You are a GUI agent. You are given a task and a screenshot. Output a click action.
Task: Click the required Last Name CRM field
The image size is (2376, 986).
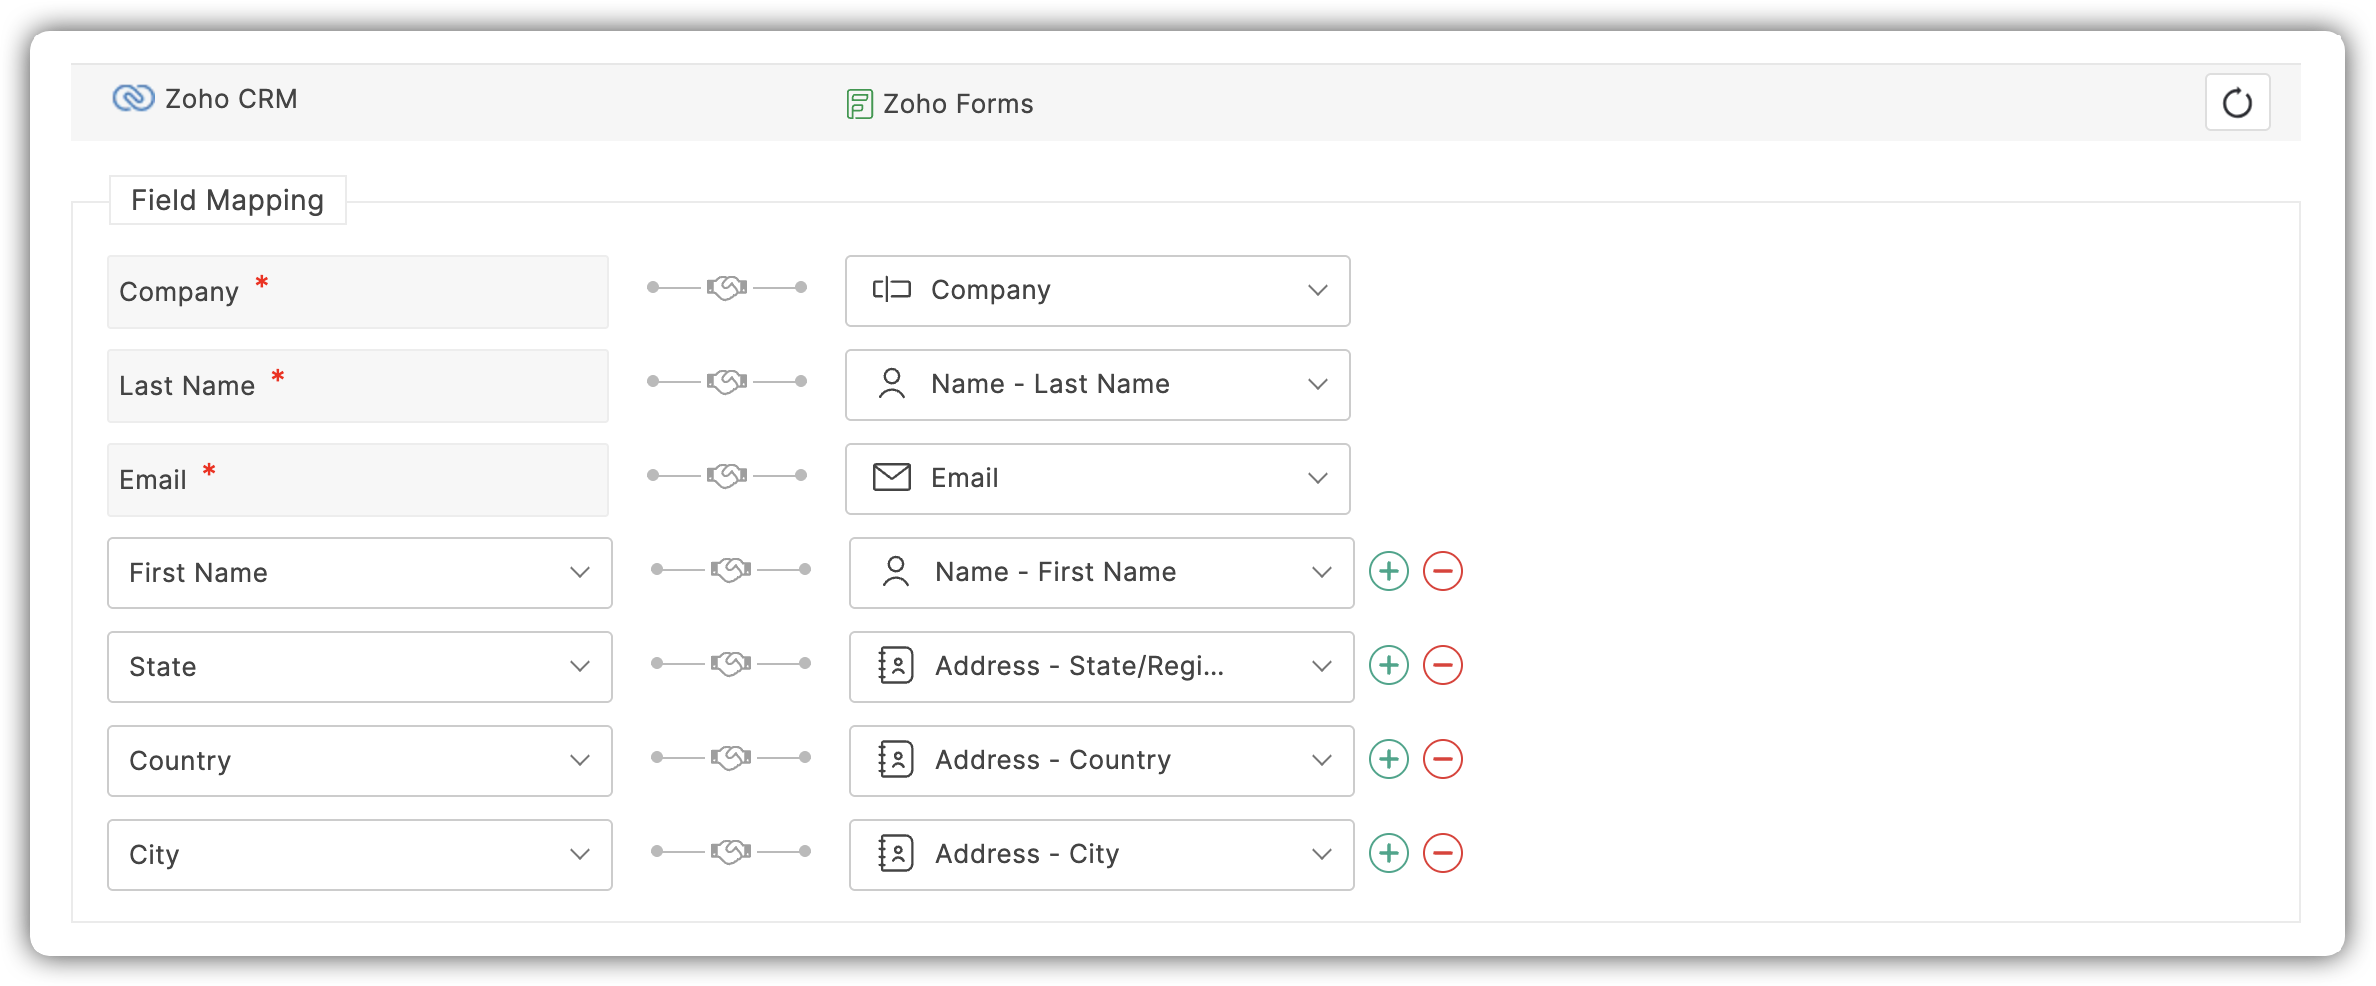click(x=357, y=386)
